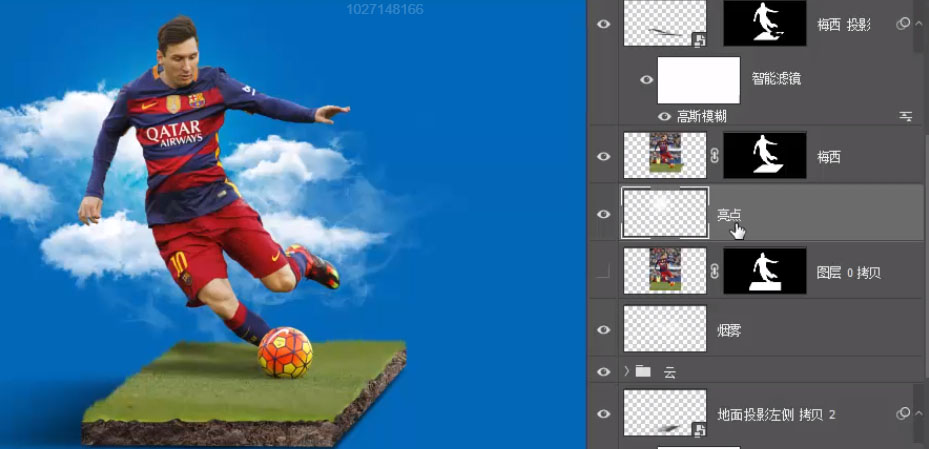Click the 梅西 layer name
This screenshot has width=929, height=449.
pos(828,157)
